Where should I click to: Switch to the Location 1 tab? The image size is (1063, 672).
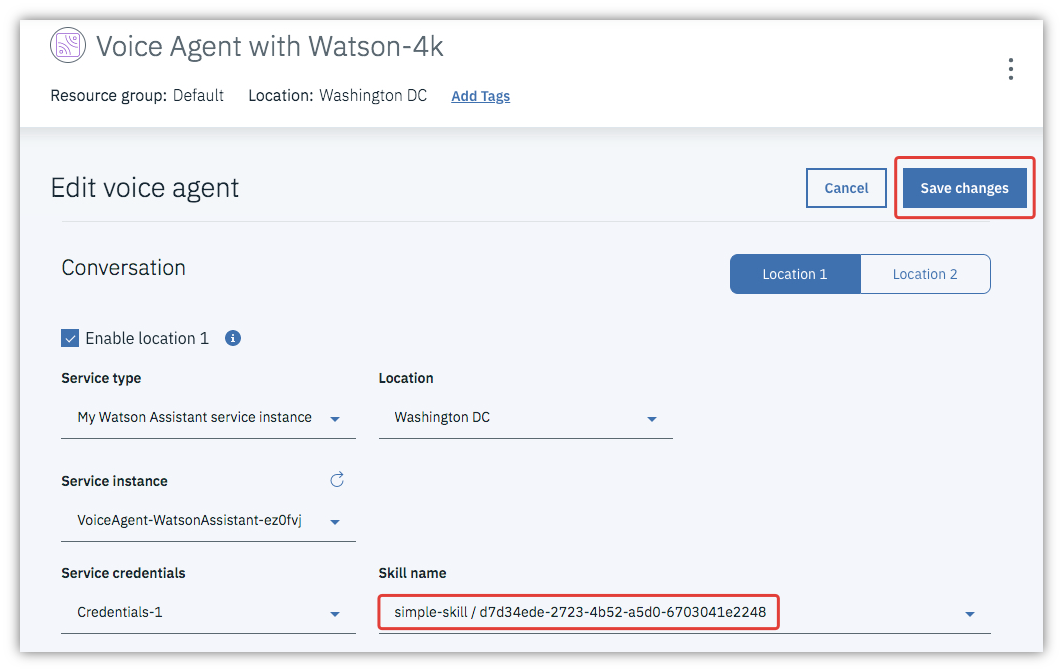(x=795, y=274)
